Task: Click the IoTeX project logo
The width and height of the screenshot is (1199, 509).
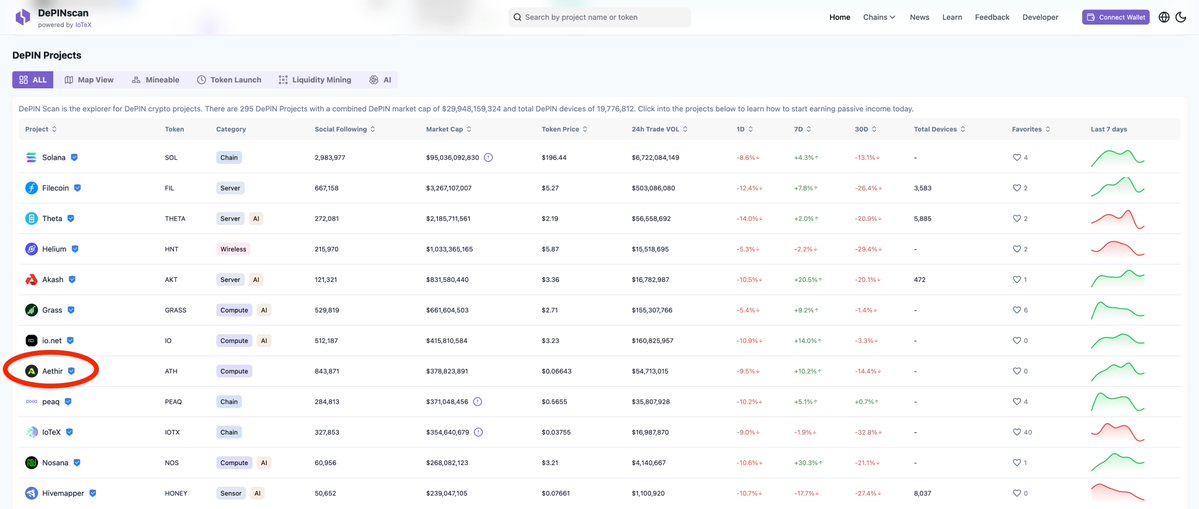Action: (x=31, y=432)
